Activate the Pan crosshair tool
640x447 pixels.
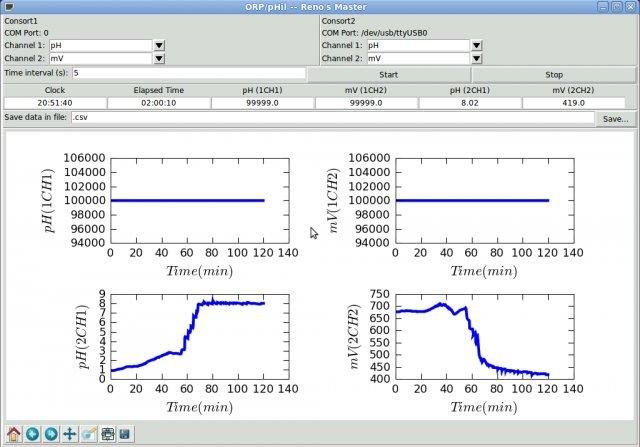[70, 434]
